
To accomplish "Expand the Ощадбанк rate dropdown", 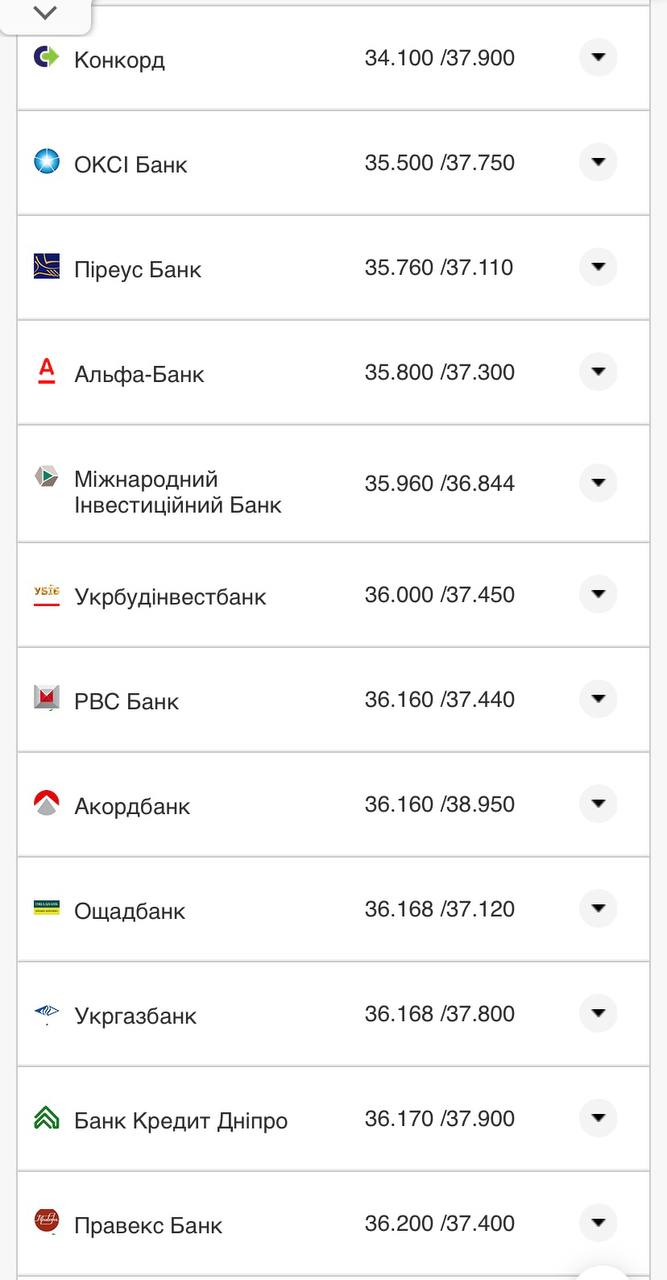I will [x=598, y=909].
